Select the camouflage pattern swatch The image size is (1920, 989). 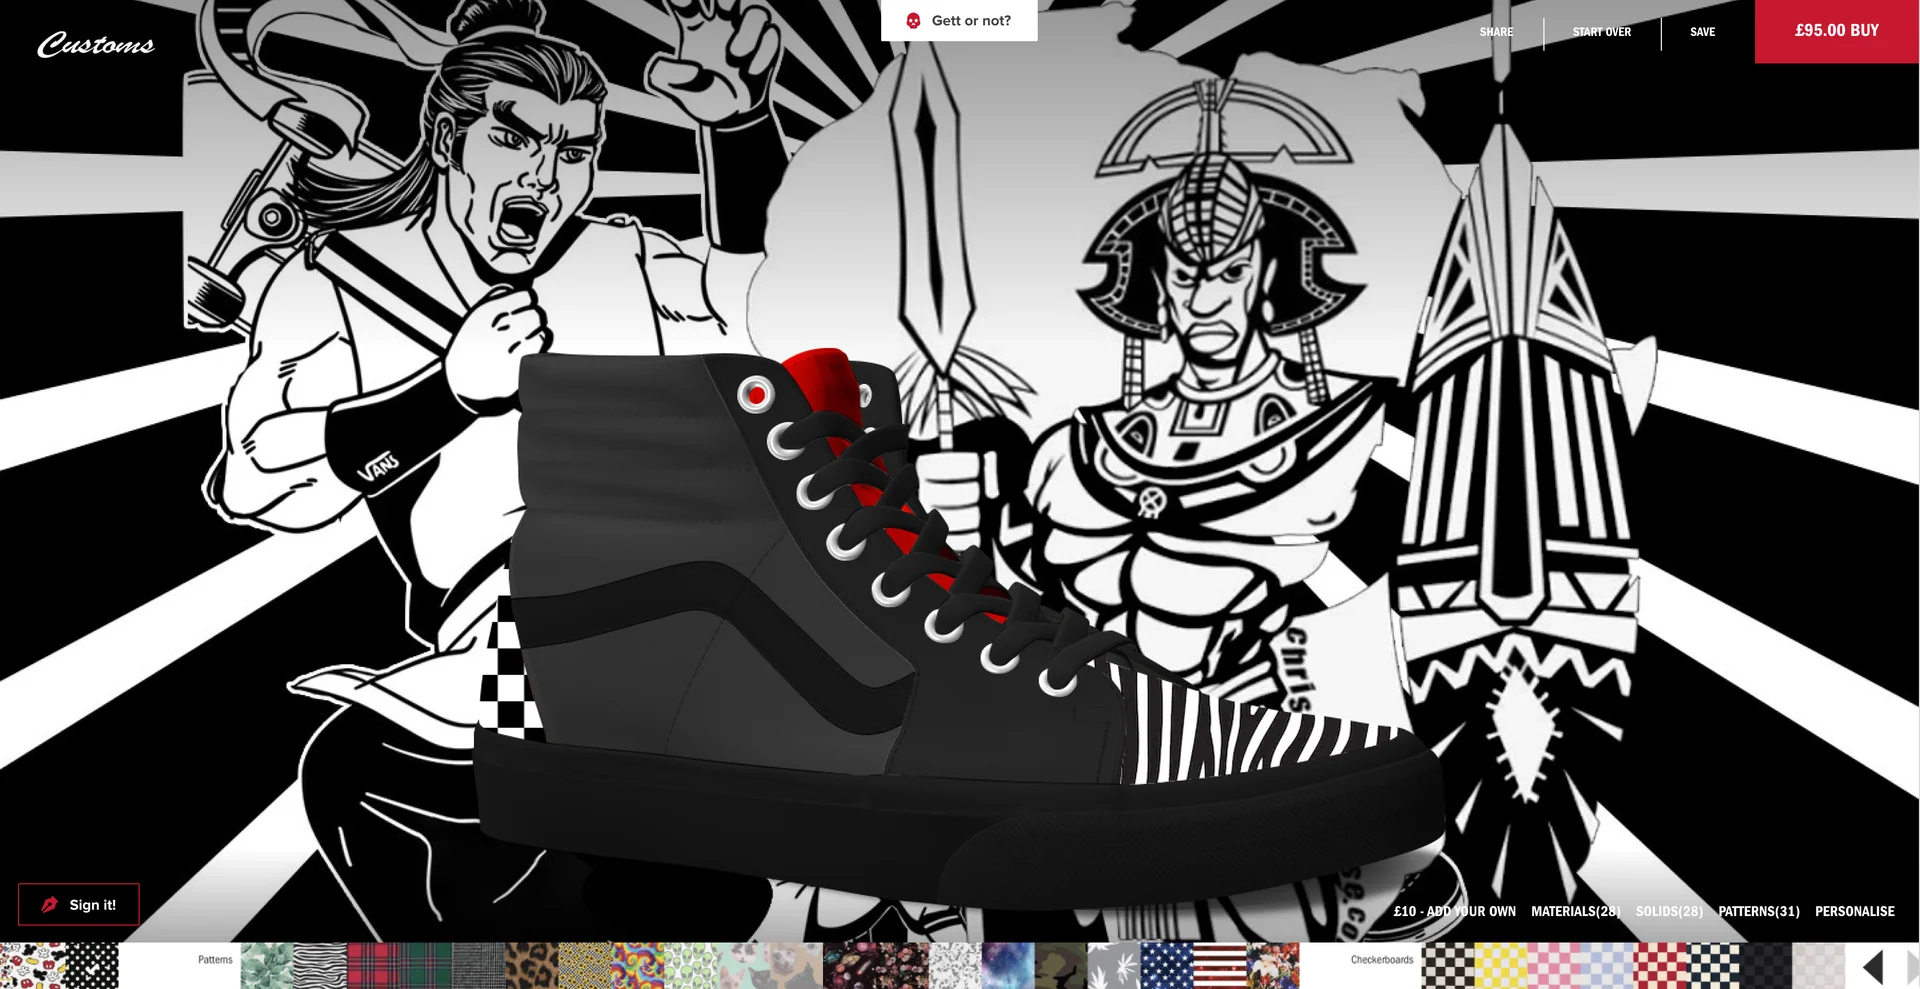(x=1061, y=966)
